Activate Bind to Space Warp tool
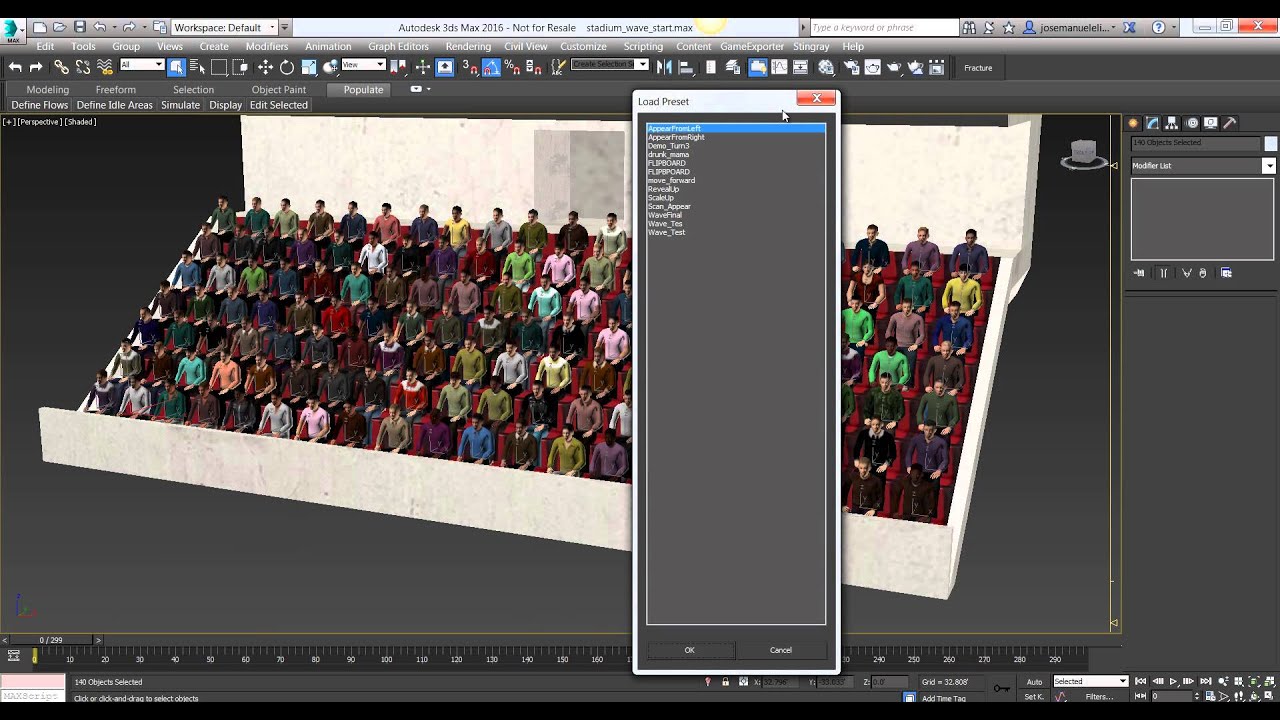 click(x=105, y=67)
